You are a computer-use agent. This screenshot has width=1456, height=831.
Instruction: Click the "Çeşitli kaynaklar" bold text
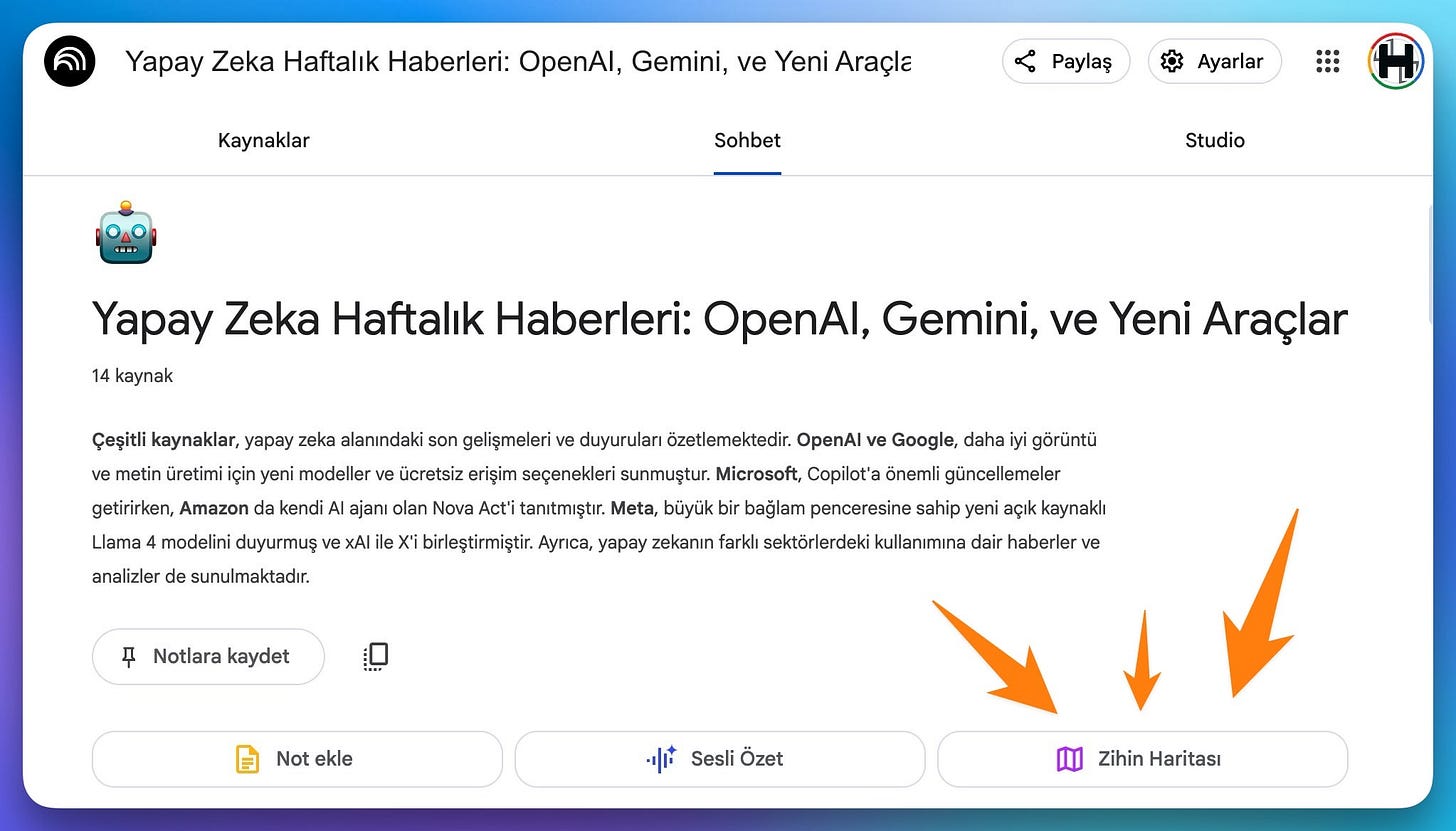pos(163,440)
